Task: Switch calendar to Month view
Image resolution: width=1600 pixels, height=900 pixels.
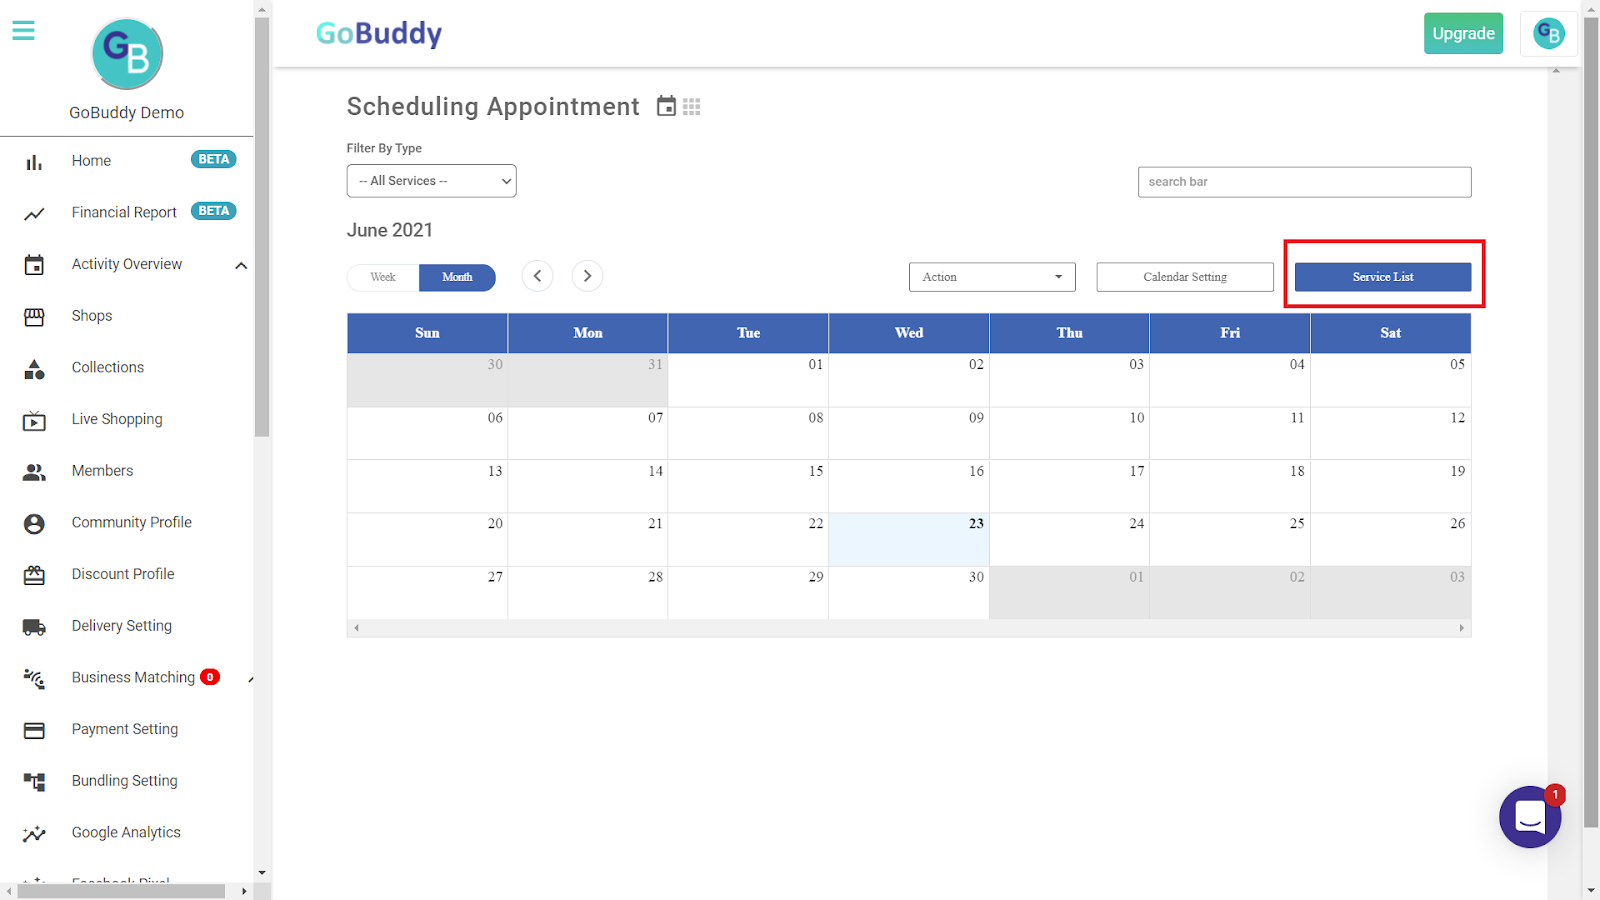Action: (x=457, y=277)
